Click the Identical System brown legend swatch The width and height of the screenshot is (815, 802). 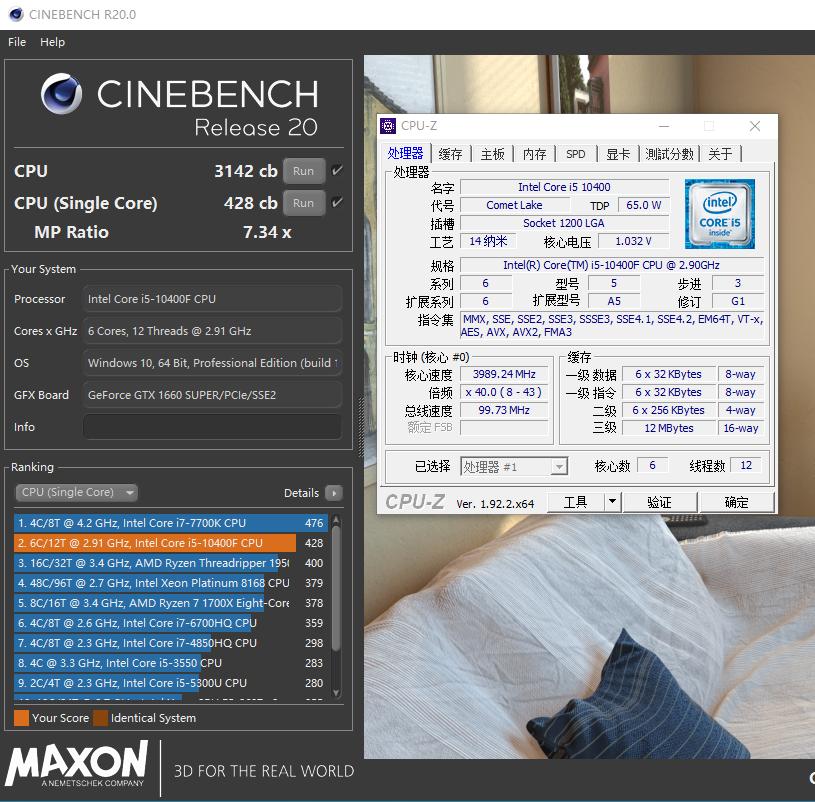[100, 718]
